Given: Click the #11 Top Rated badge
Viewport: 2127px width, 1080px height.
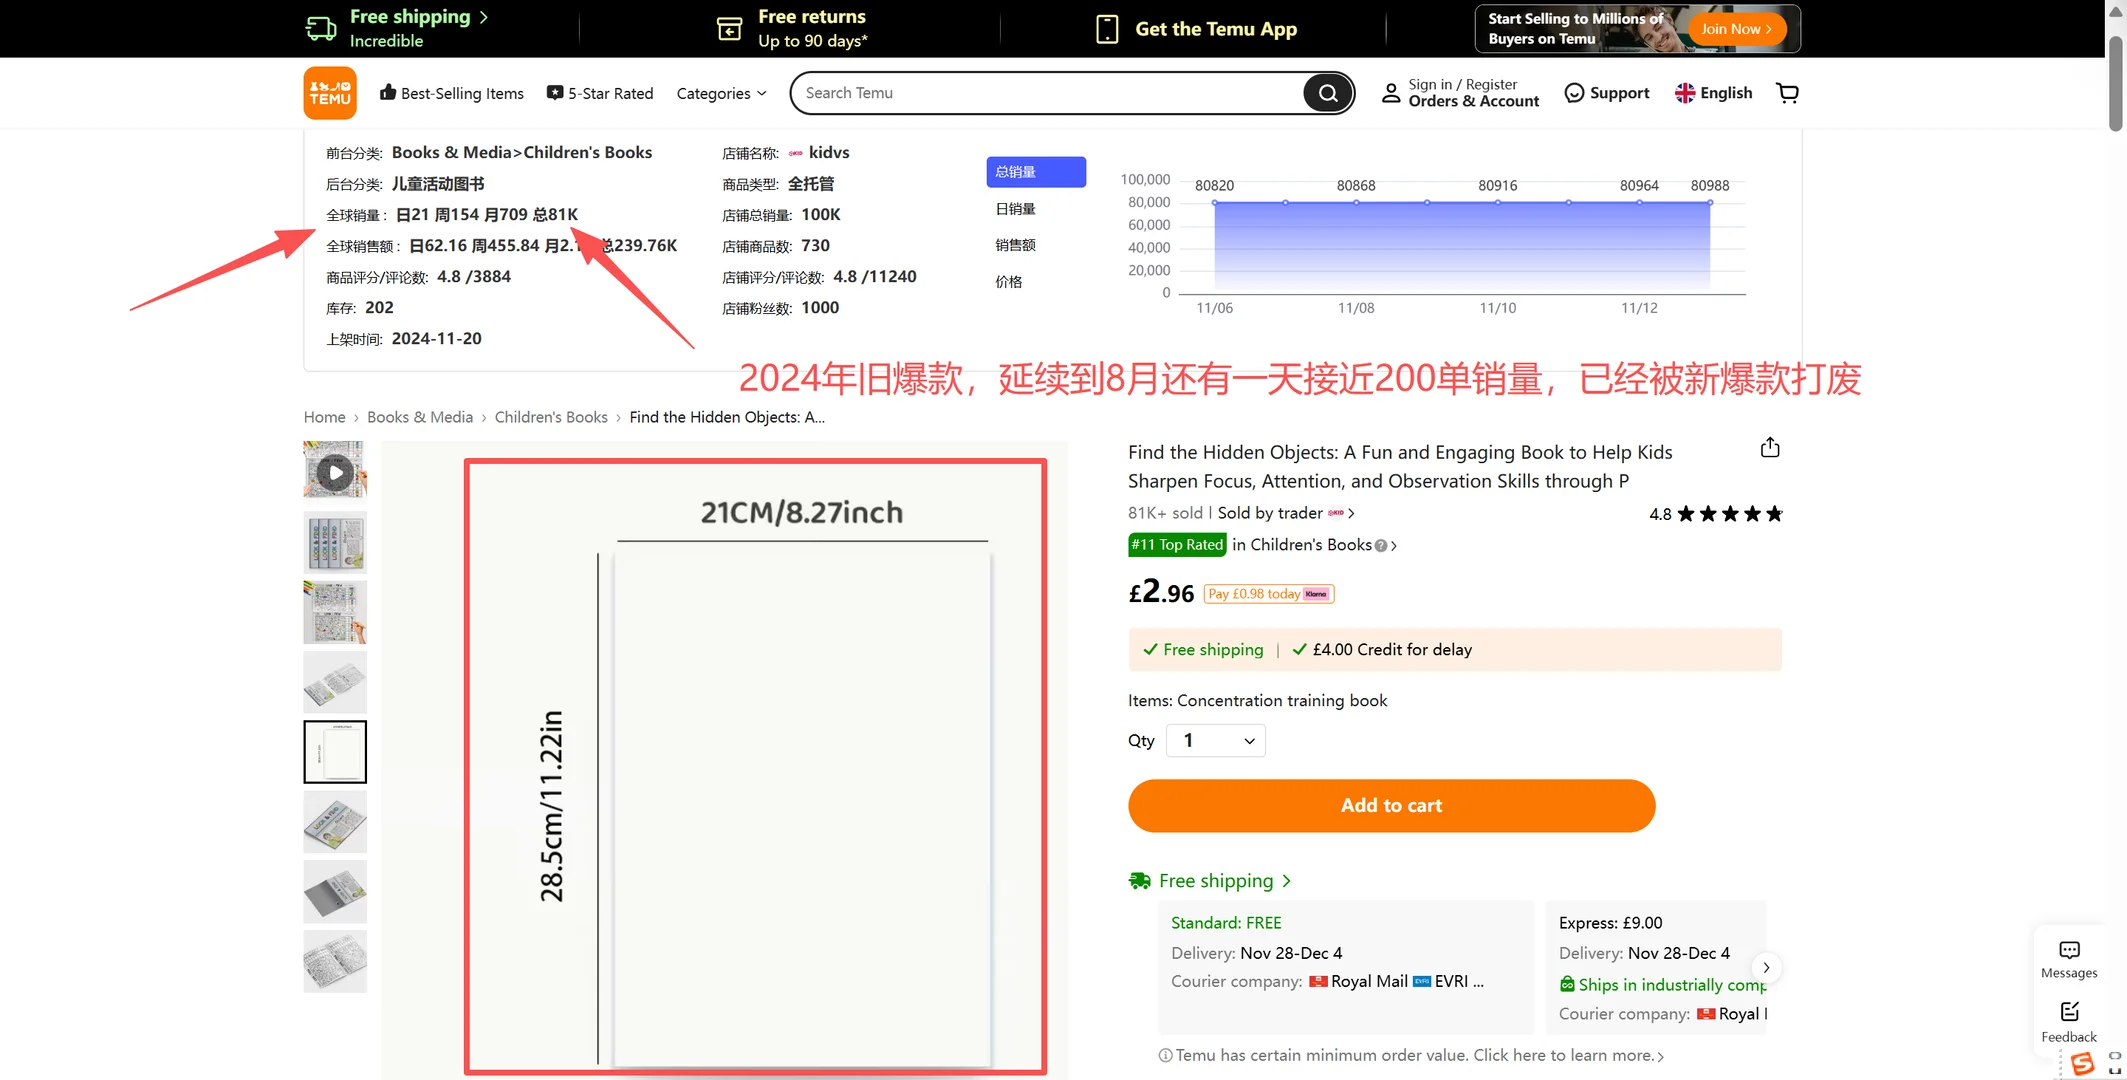Looking at the screenshot, I should [1177, 545].
